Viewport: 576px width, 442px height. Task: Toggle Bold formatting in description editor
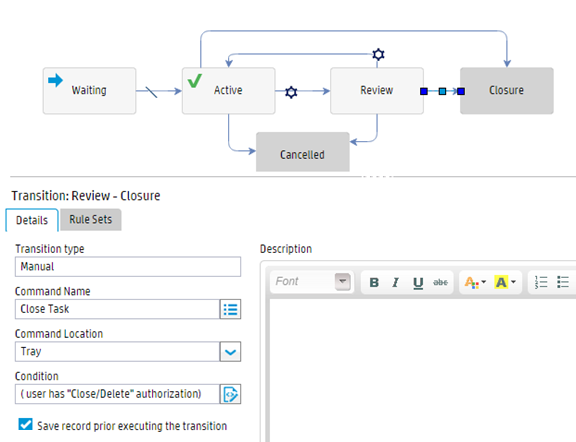pyautogui.click(x=374, y=282)
